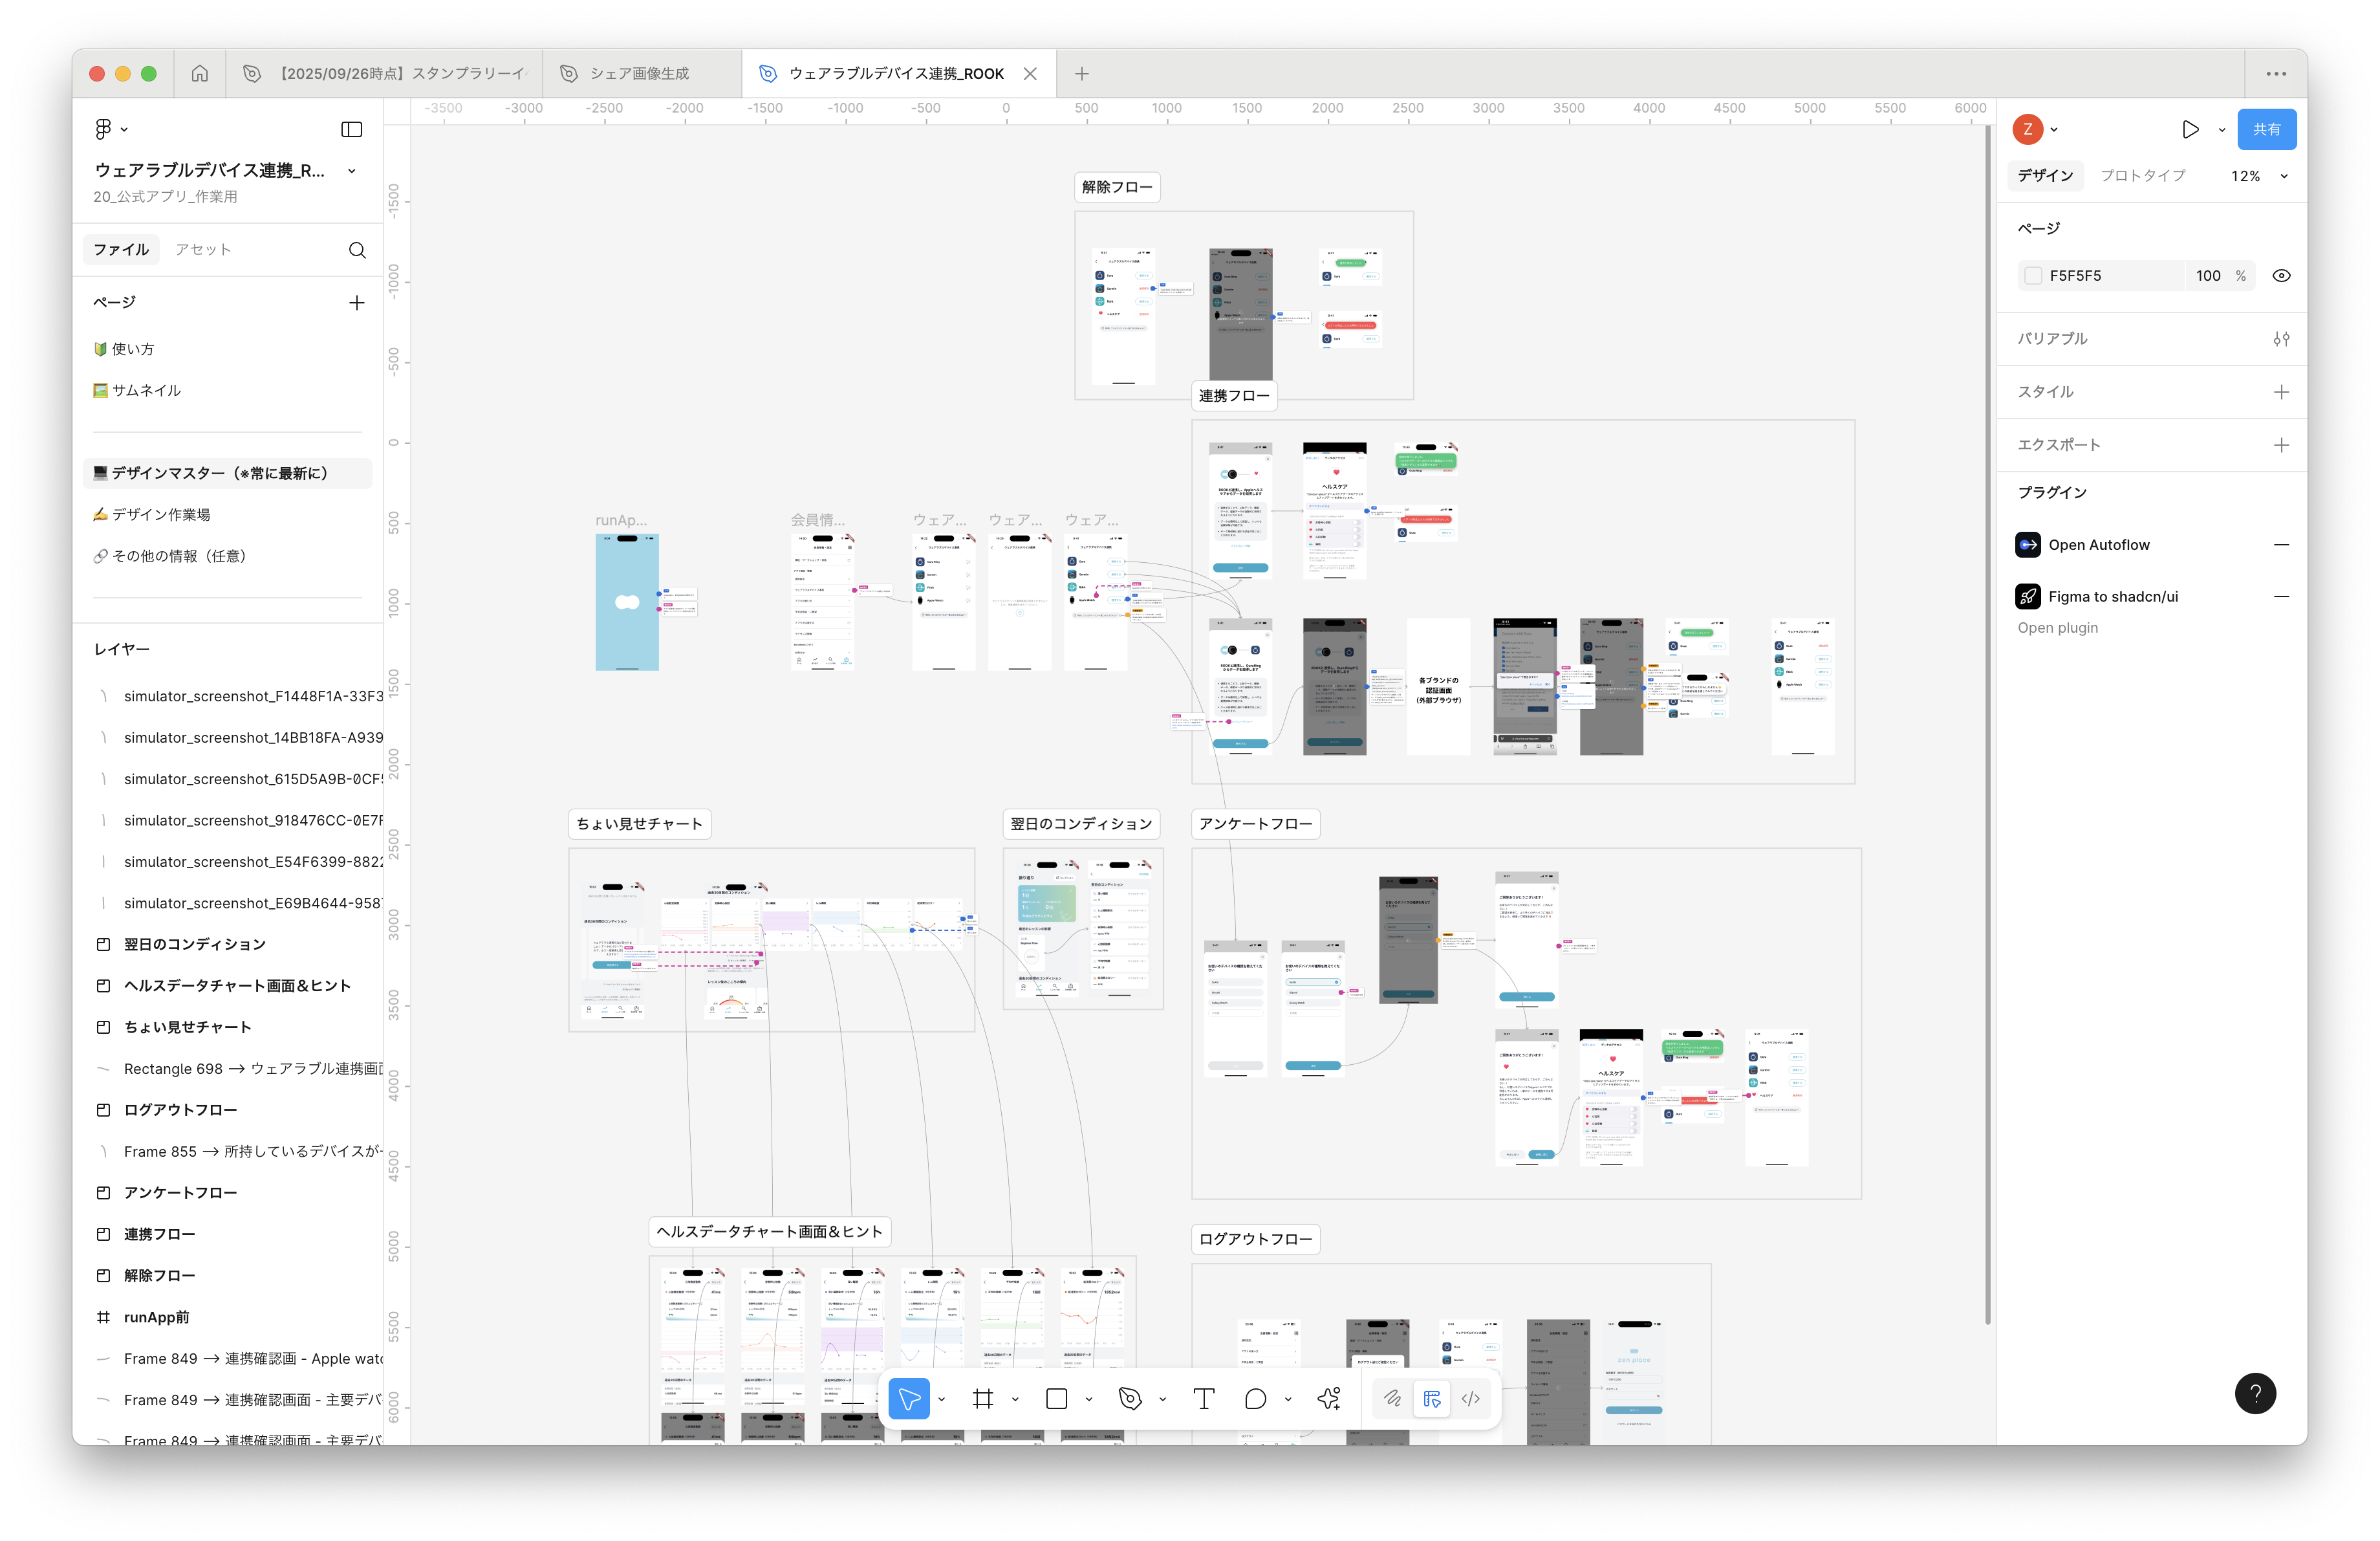Select the Pen tool
This screenshot has height=1541, width=2380.
point(1130,1398)
